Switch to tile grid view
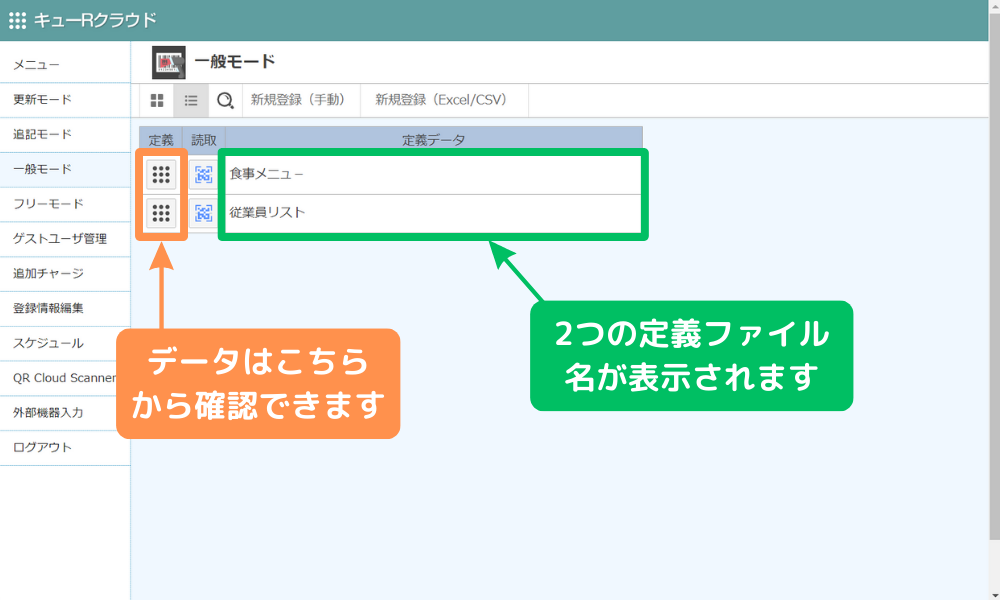The image size is (1000, 600). point(157,100)
